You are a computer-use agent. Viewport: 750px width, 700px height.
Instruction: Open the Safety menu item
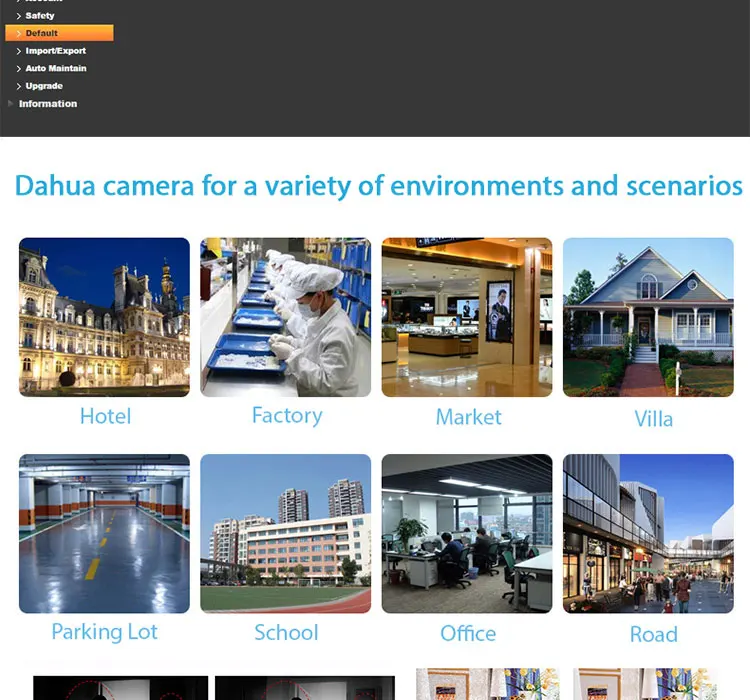(40, 16)
